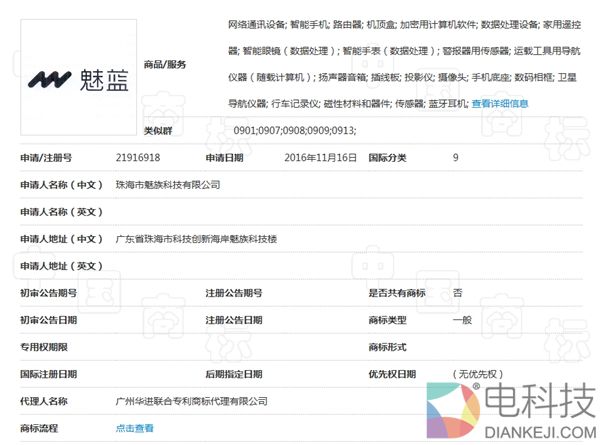This screenshot has width=600, height=445.
Task: Select goods text line starting 导航仪器
Action: (348, 103)
